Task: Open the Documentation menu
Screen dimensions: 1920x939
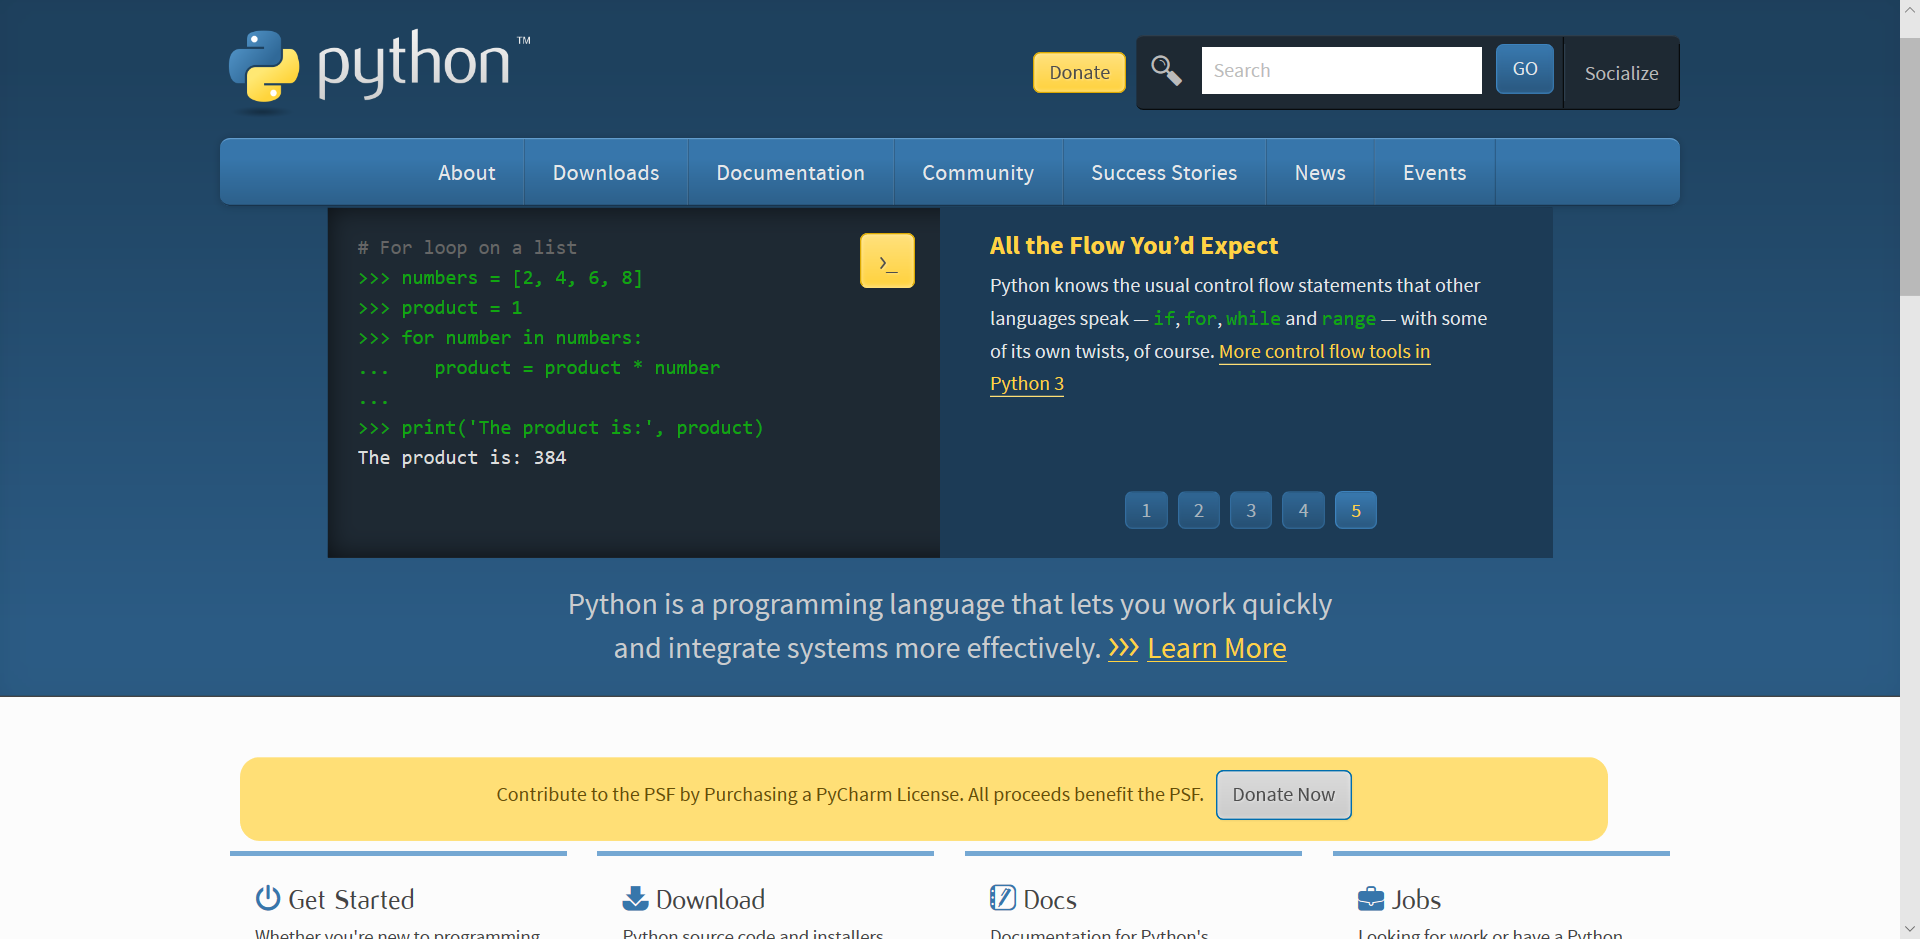Action: [790, 172]
